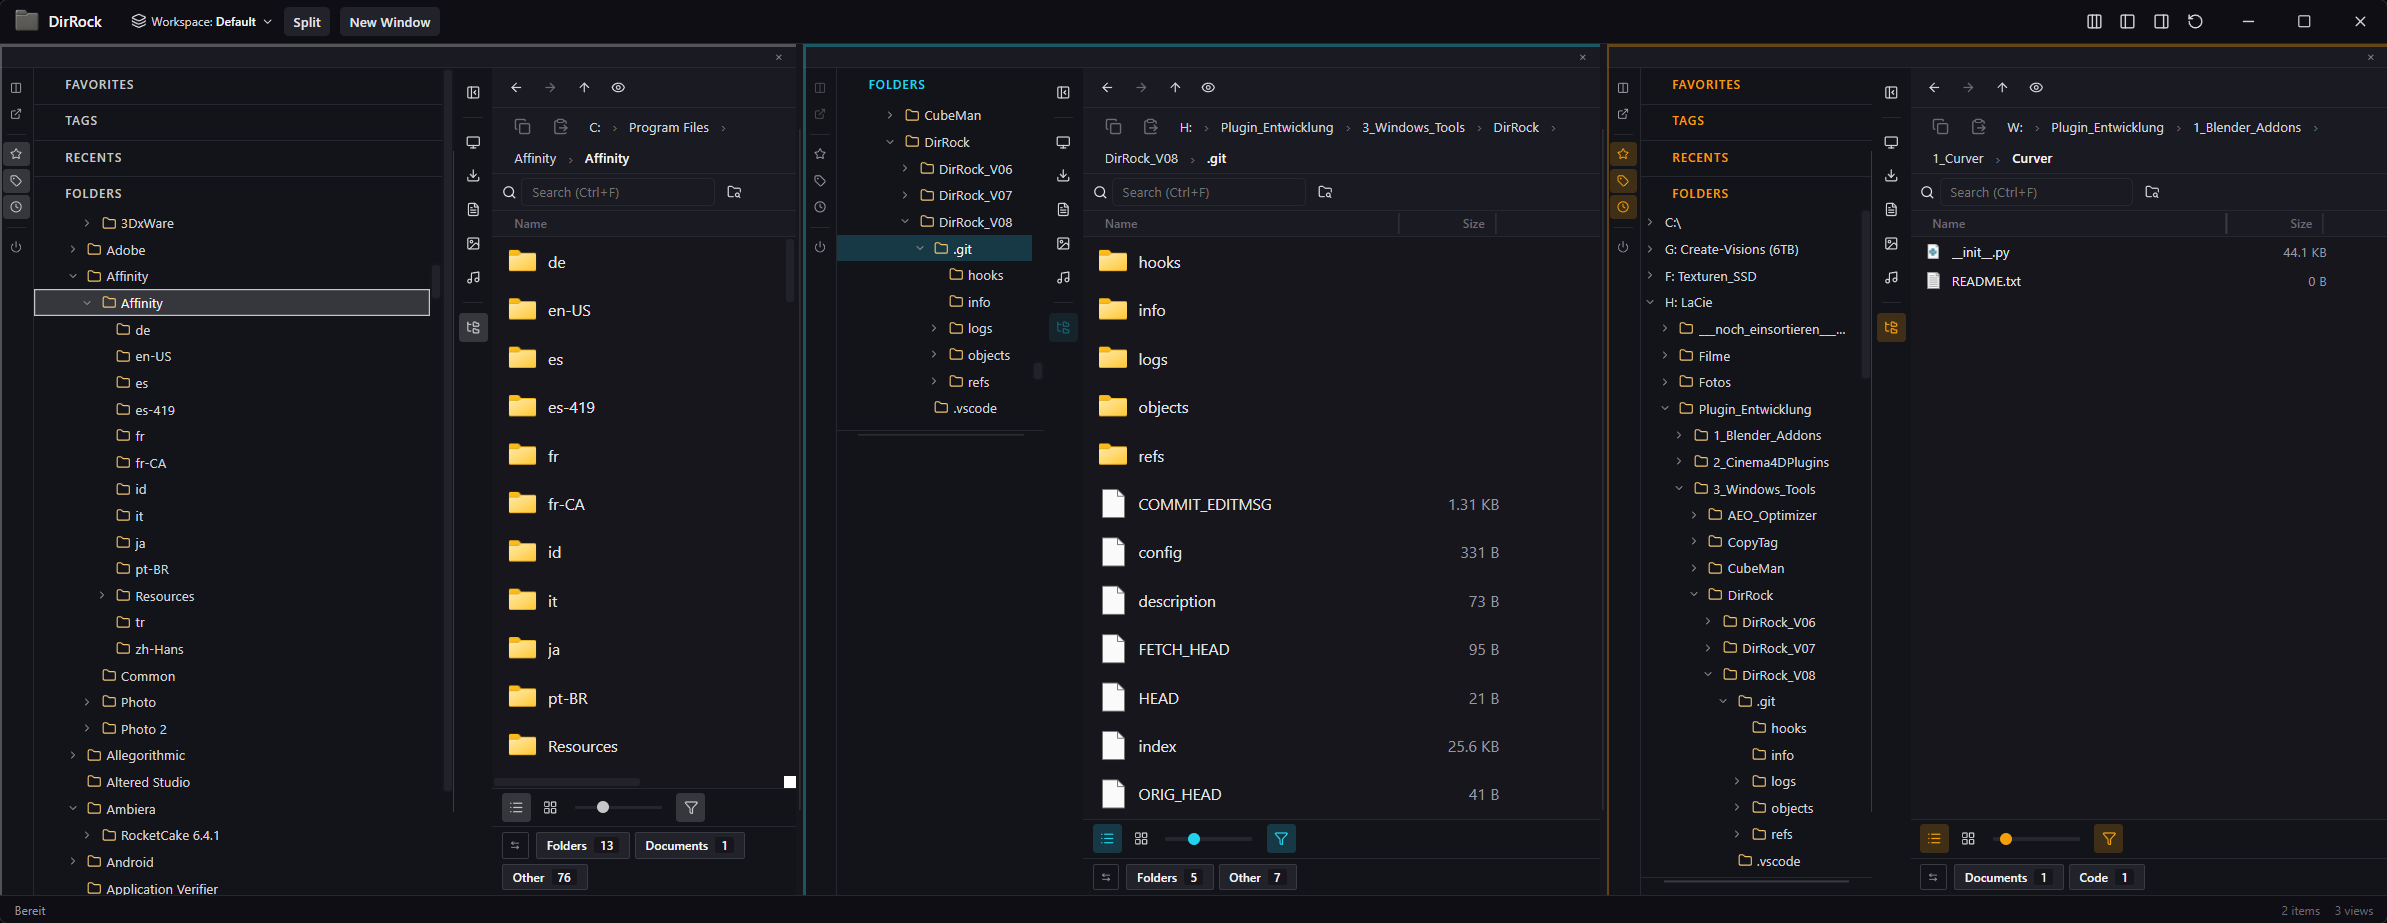Click the Split button
Image resolution: width=2387 pixels, height=923 pixels.
click(306, 22)
